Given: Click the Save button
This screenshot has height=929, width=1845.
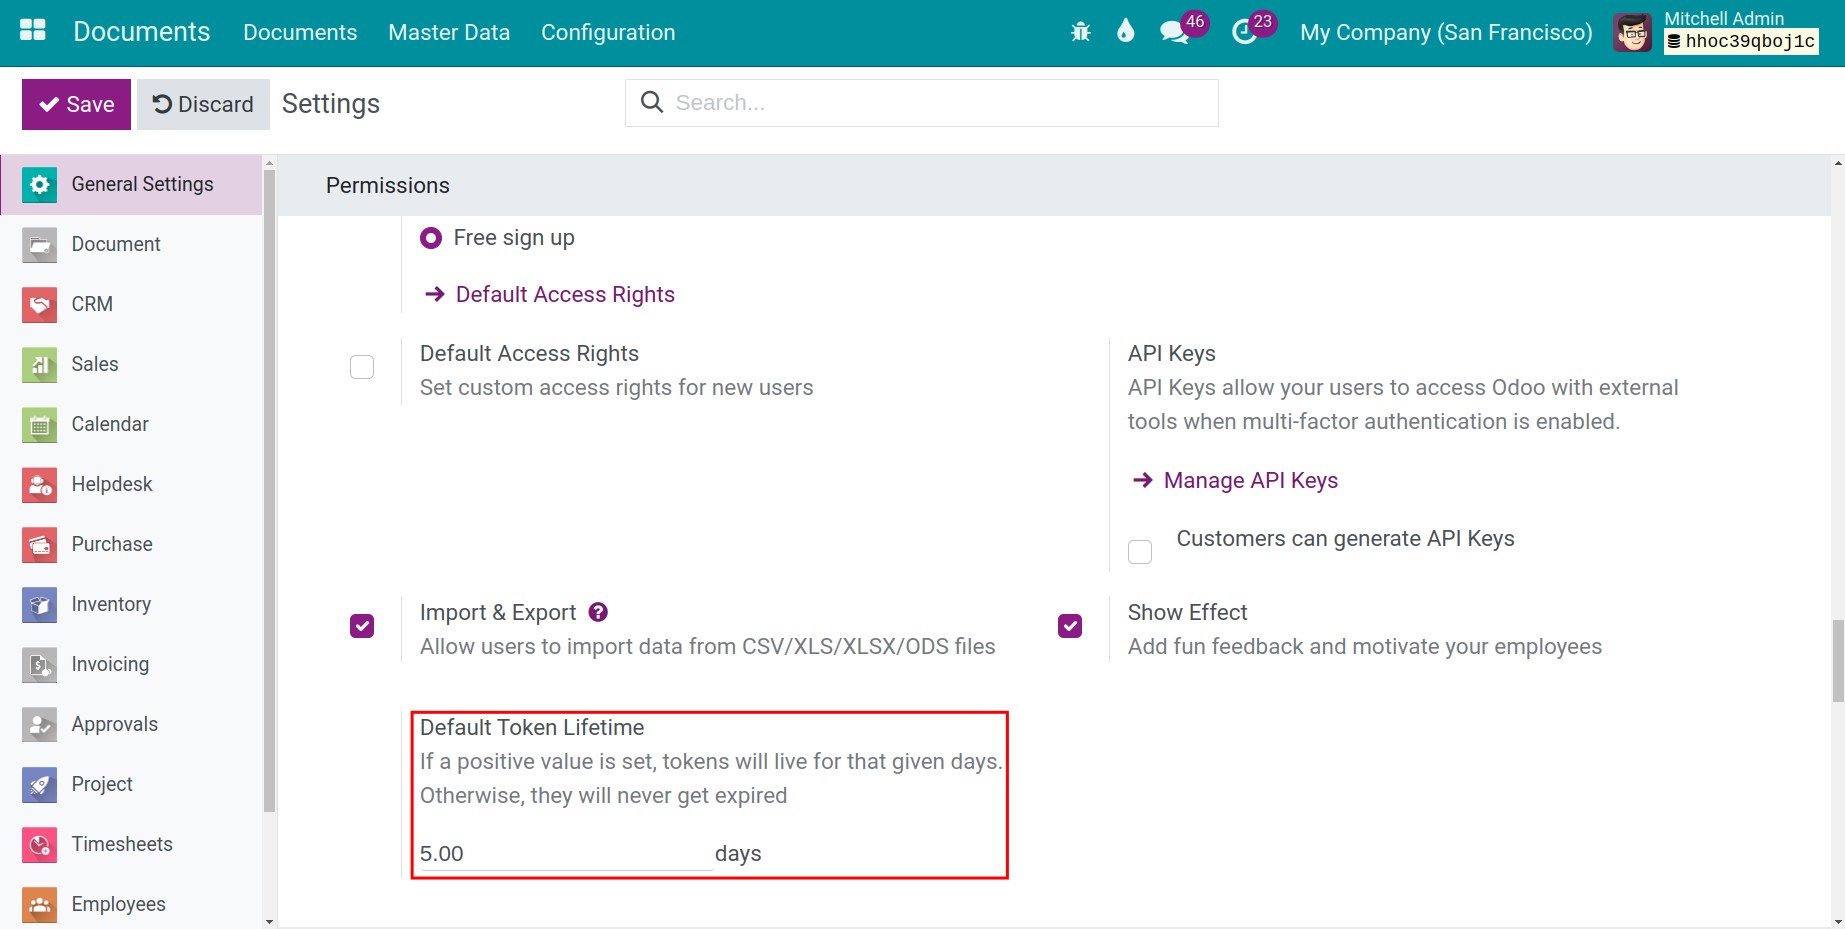Looking at the screenshot, I should tap(76, 103).
